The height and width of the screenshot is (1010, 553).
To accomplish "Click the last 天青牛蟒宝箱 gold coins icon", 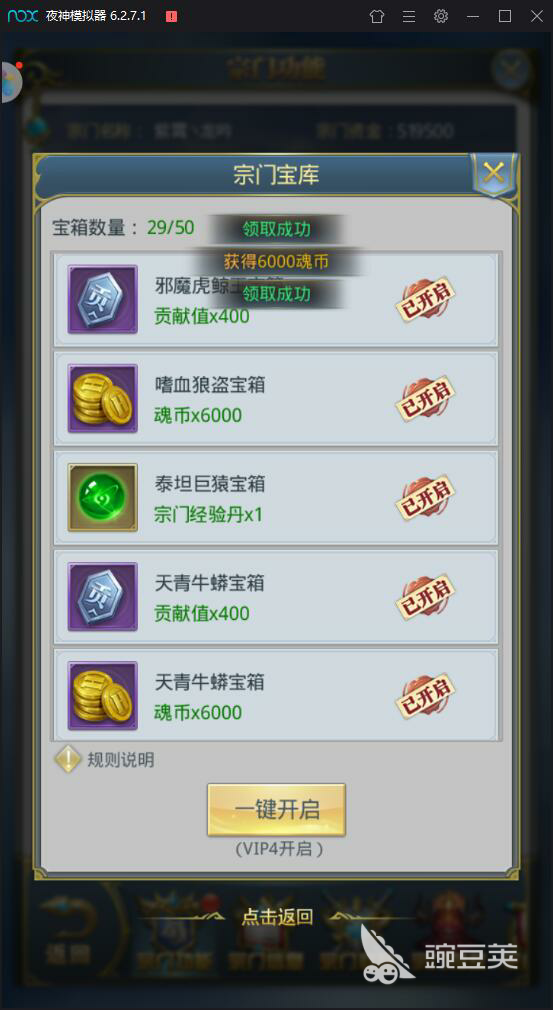I will (x=102, y=696).
